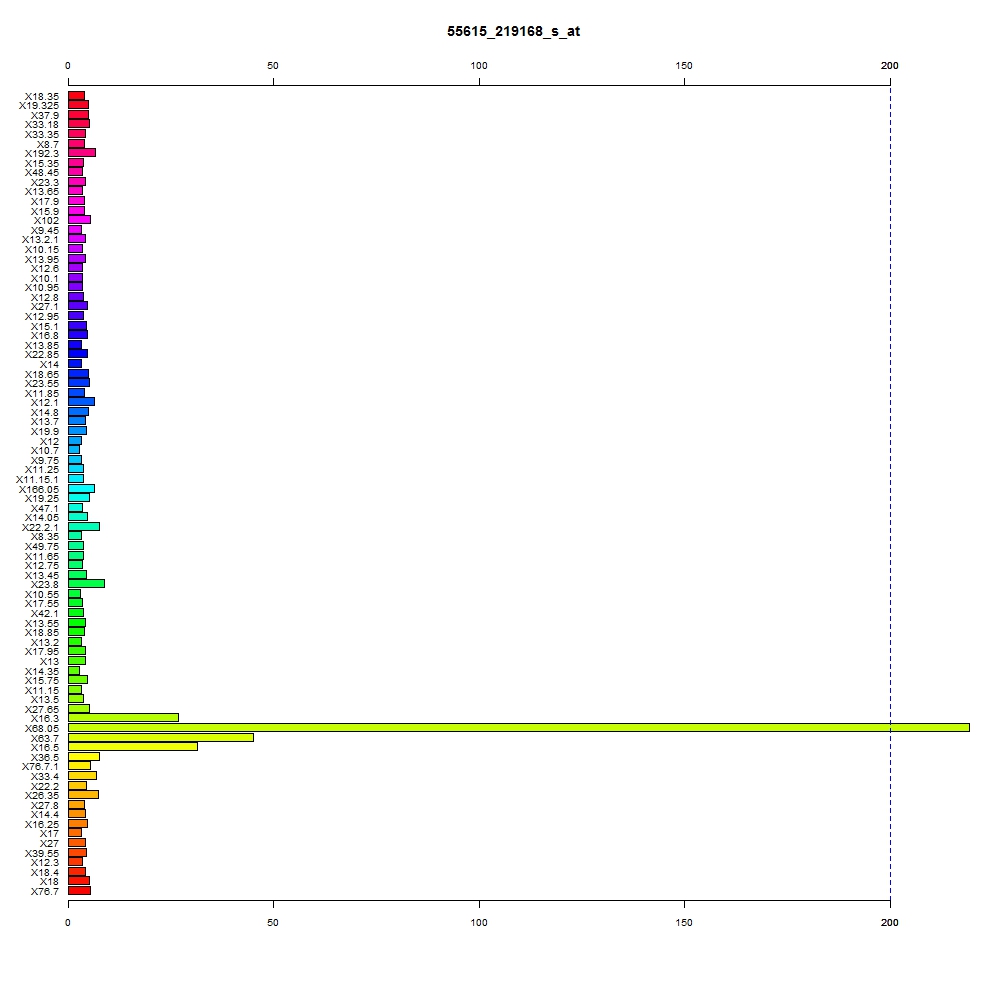Click the row label X9.75
This screenshot has width=1000, height=1000.
(45, 460)
